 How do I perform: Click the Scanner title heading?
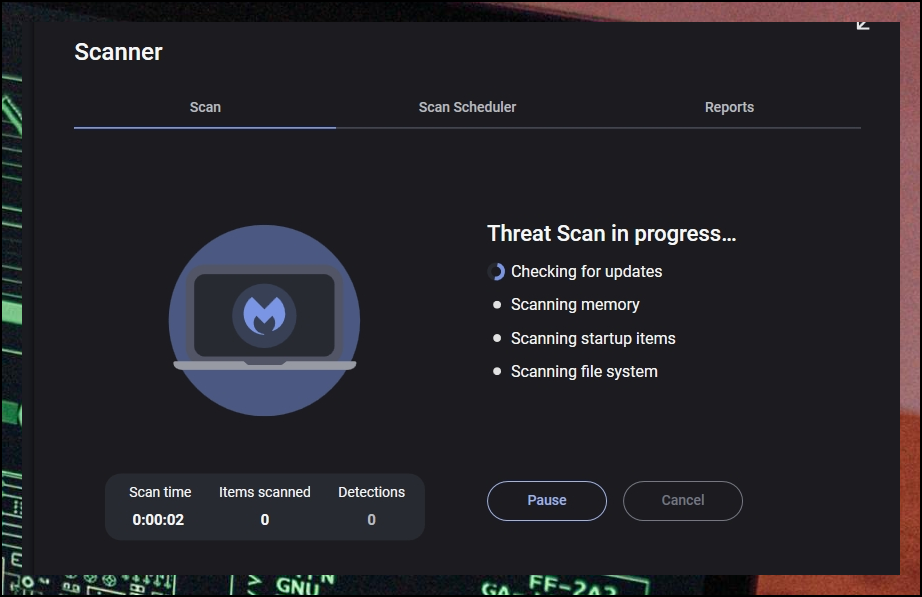coord(118,52)
